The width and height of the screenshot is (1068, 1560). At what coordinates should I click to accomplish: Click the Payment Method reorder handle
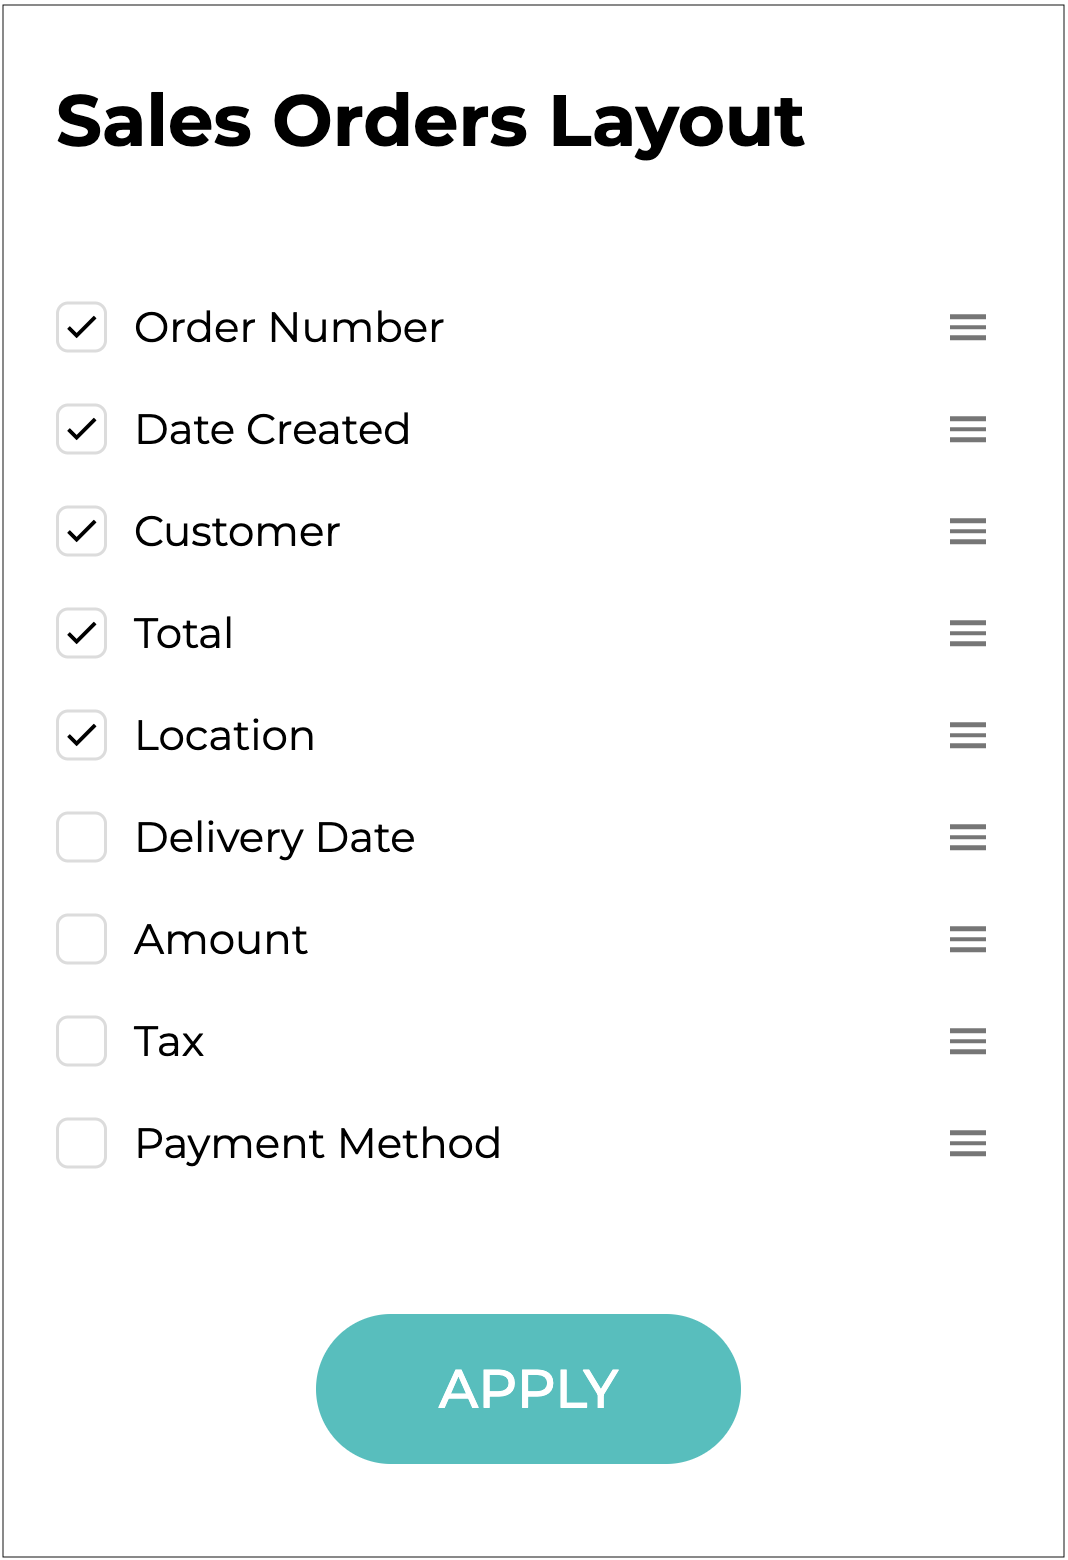pos(967,1143)
